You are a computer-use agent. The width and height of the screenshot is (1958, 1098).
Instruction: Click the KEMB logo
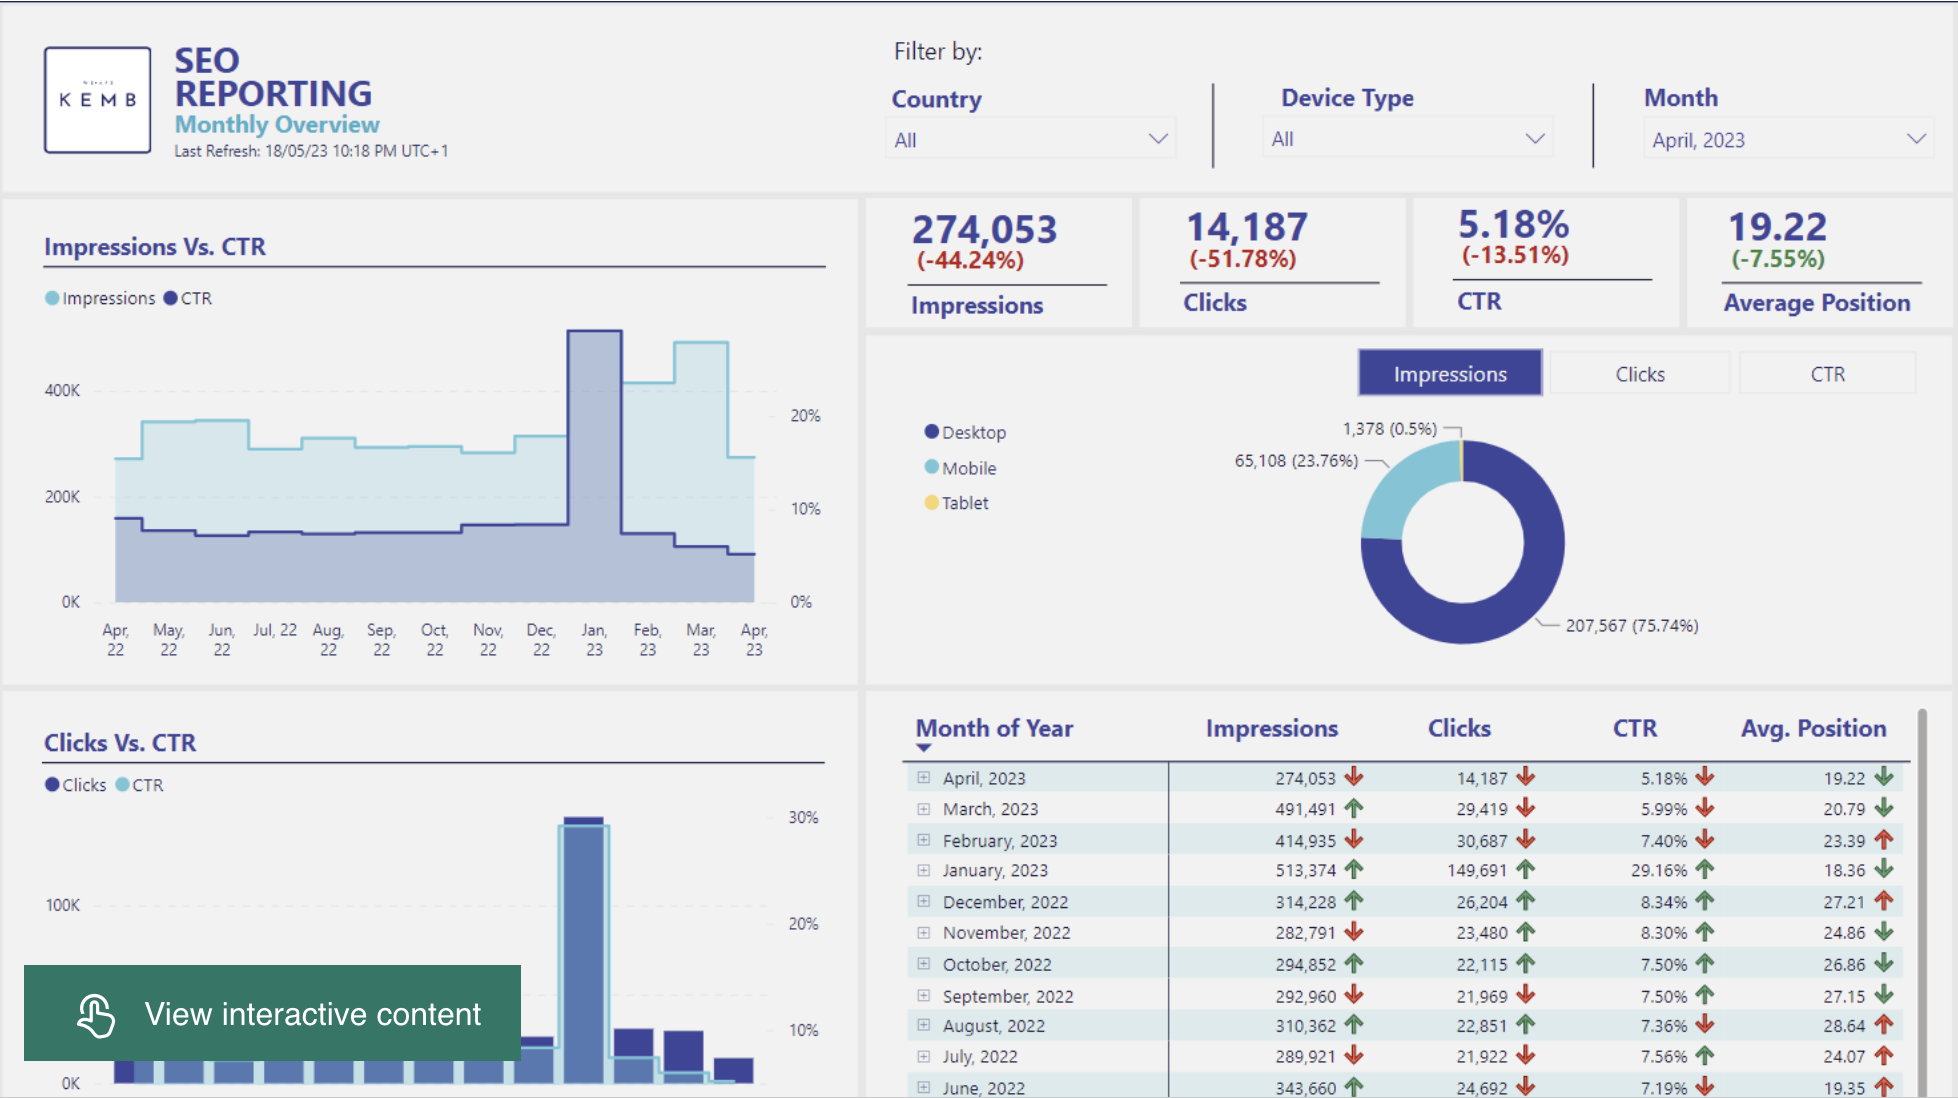pos(97,99)
